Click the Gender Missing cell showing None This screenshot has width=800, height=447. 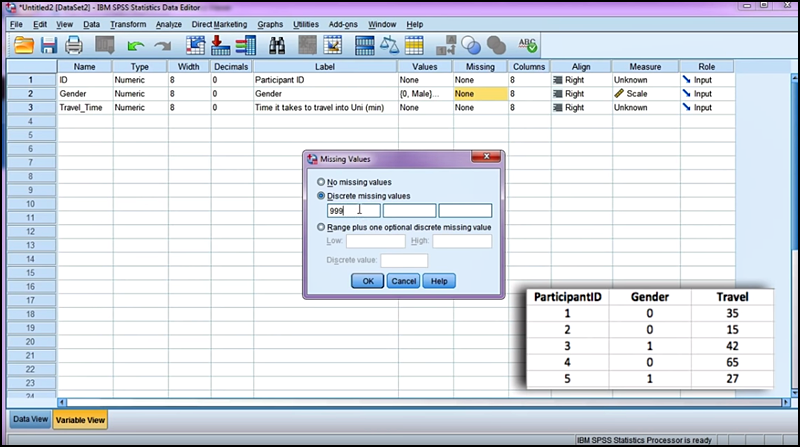click(x=480, y=93)
